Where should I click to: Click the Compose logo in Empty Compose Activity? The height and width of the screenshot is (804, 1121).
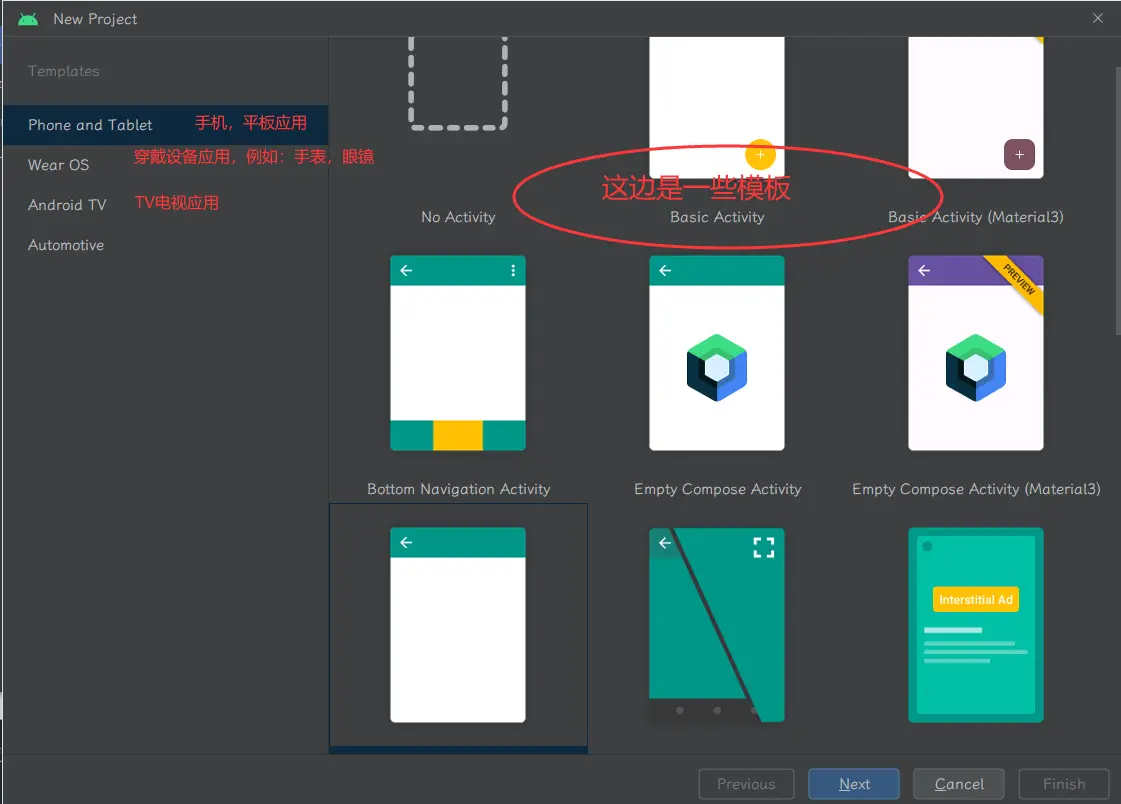tap(717, 368)
